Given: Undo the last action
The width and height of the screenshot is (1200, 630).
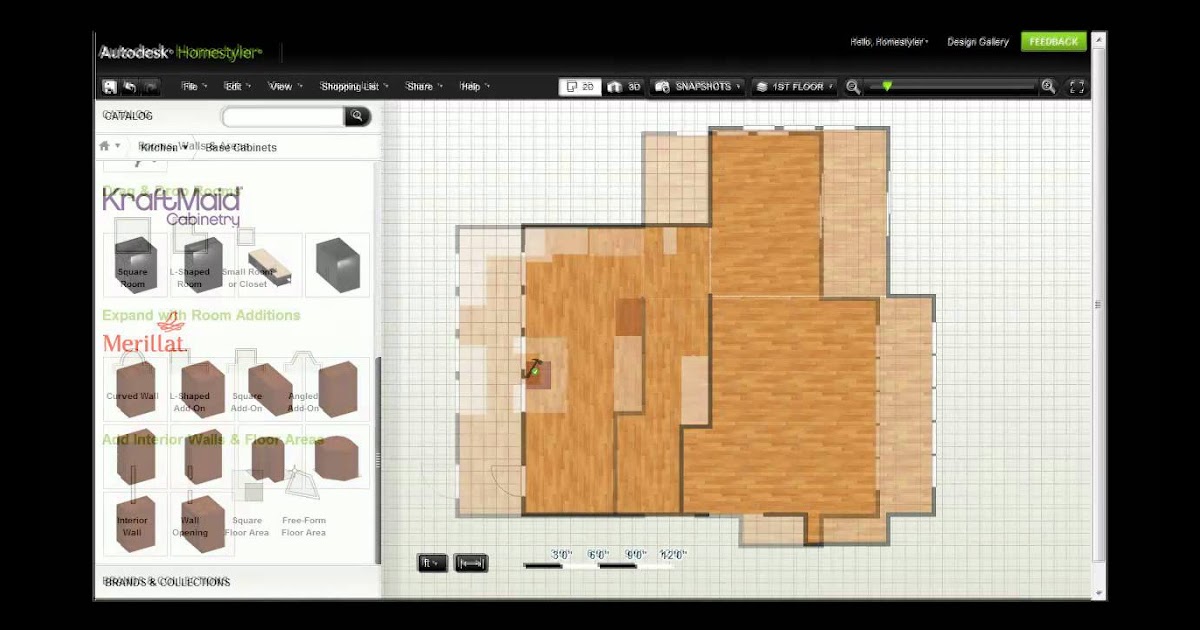Looking at the screenshot, I should 130,87.
